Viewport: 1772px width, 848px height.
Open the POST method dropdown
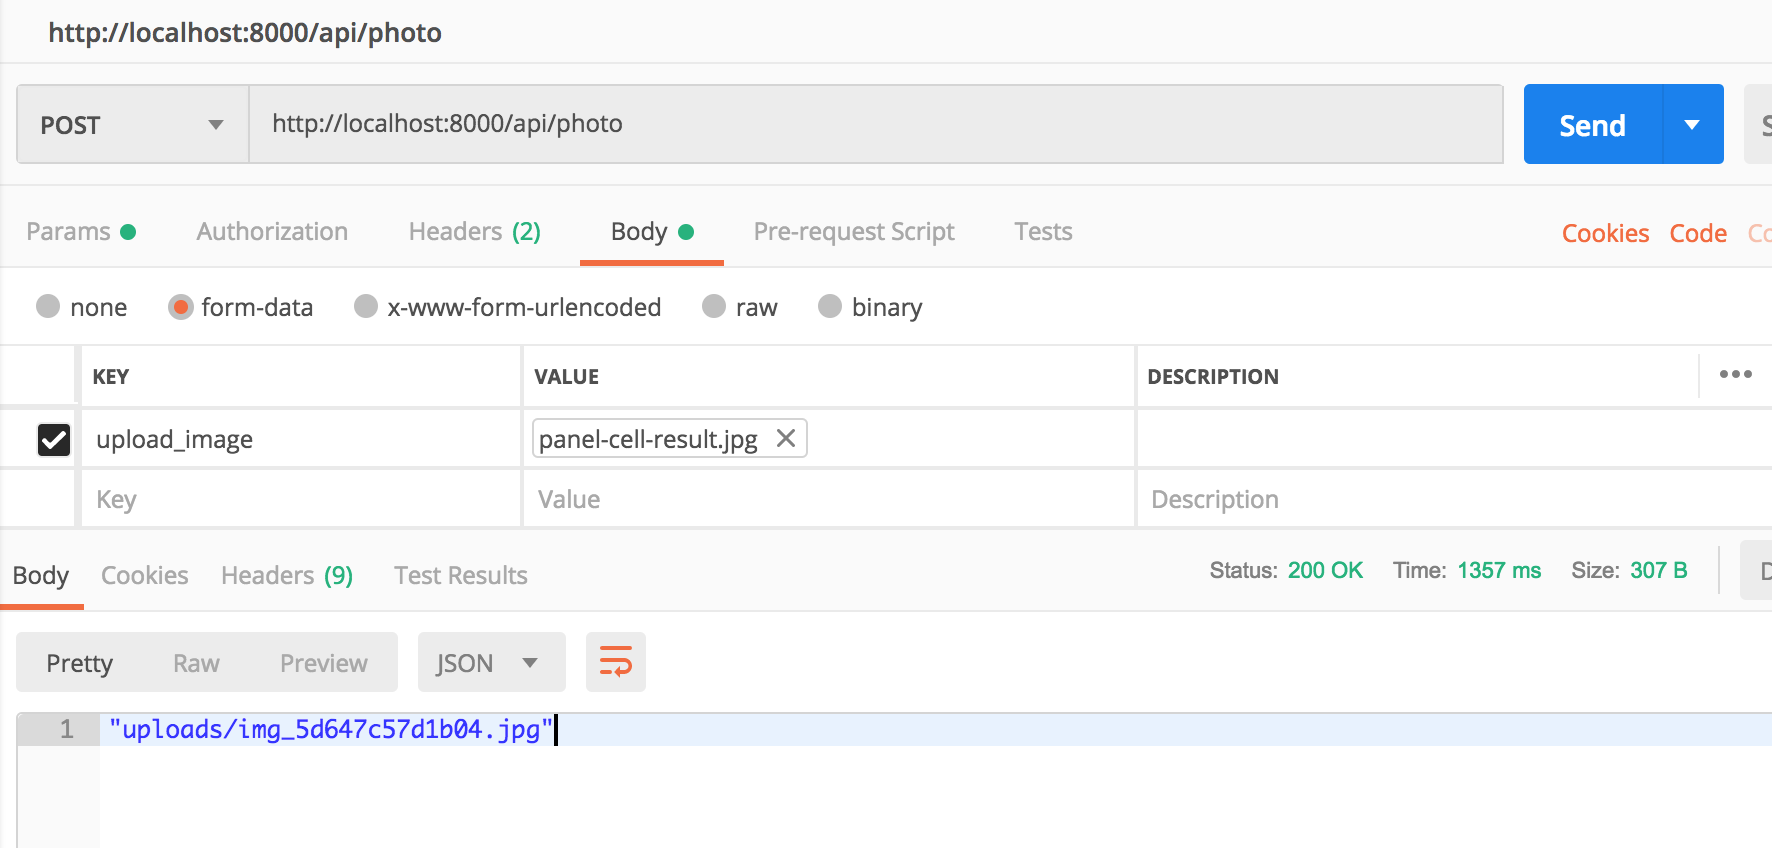click(133, 124)
